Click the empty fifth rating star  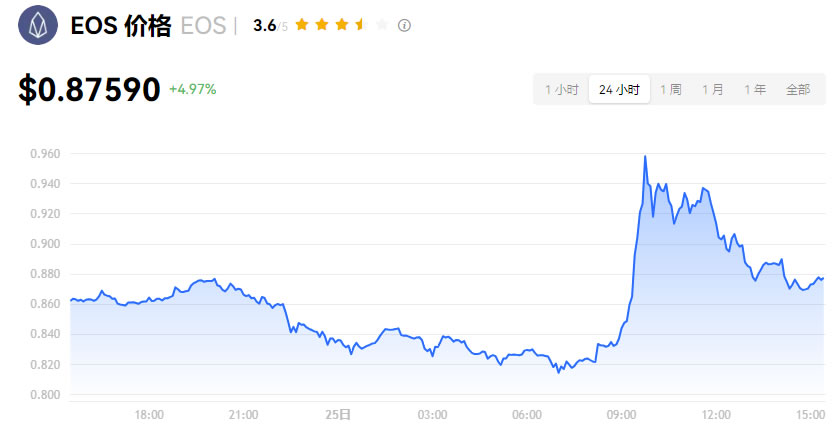(382, 25)
